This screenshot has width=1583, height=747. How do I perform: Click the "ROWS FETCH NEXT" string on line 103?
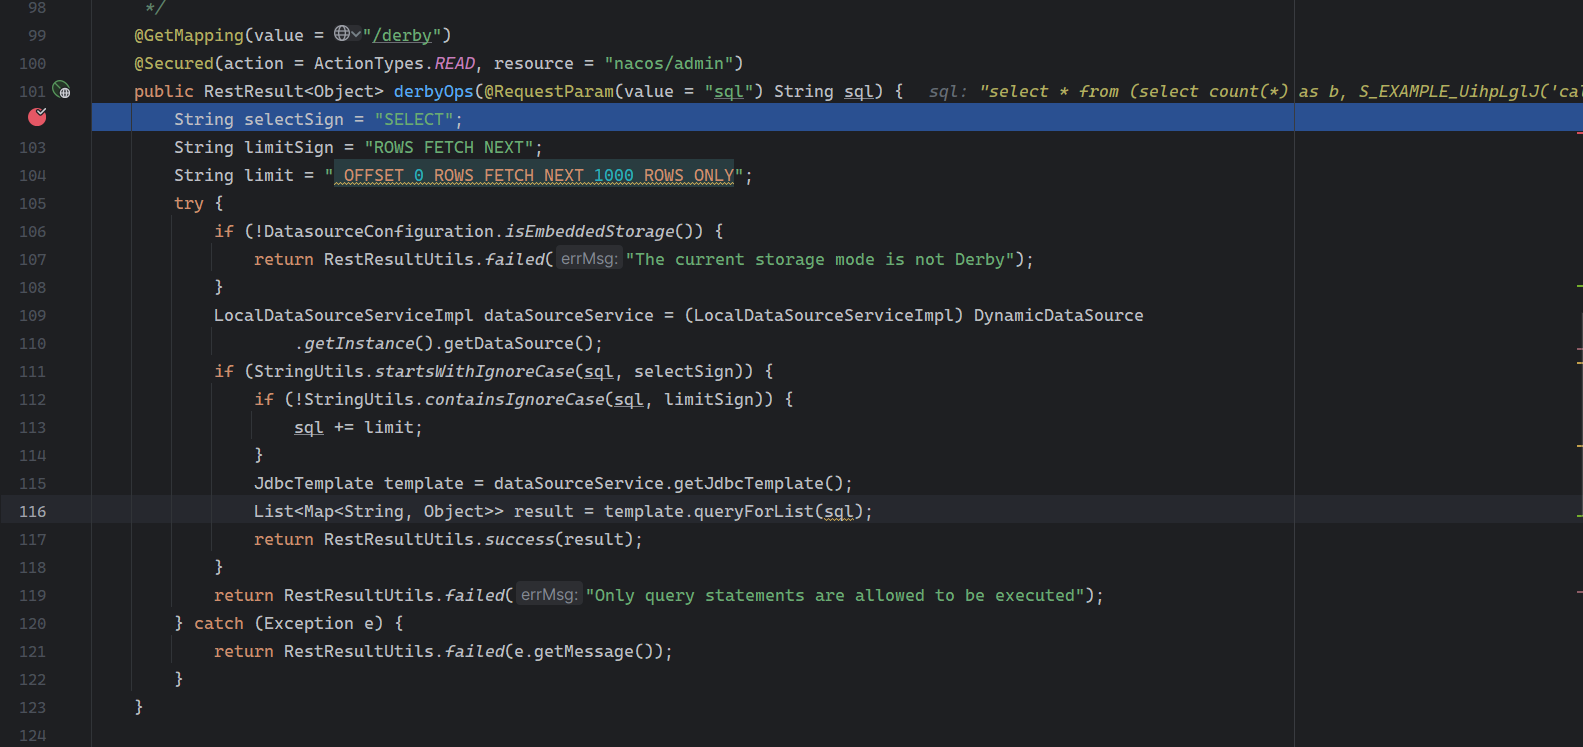pyautogui.click(x=449, y=147)
